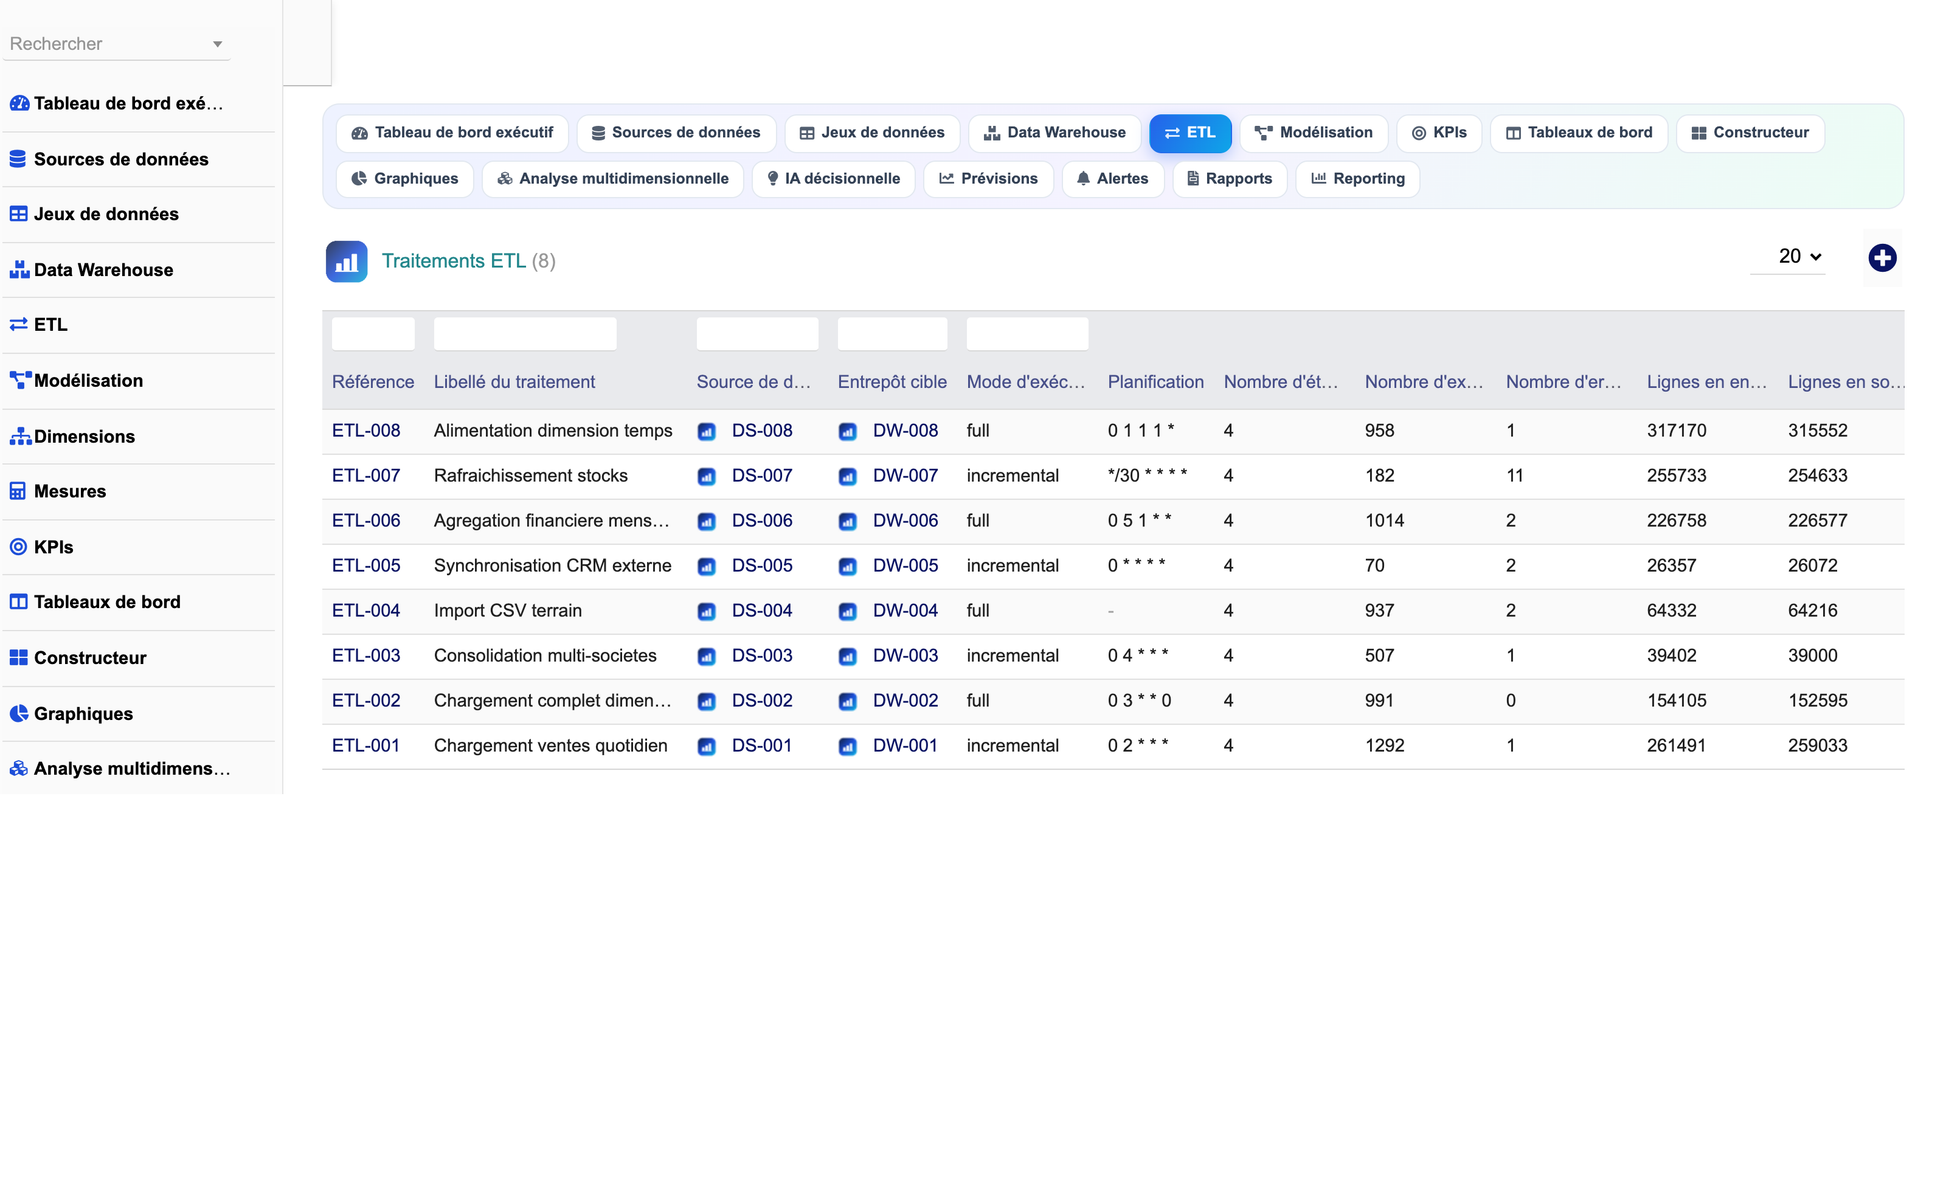Switch to the Tableaux de bord tab
Image resolution: width=1946 pixels, height=1204 pixels.
coord(1579,133)
